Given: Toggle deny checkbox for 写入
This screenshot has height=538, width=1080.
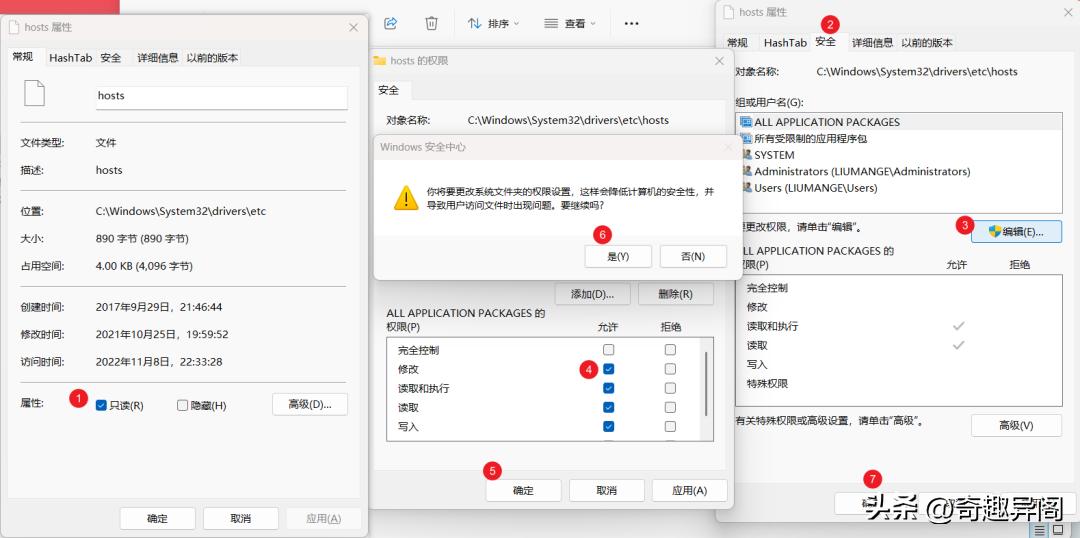Looking at the screenshot, I should [x=670, y=427].
